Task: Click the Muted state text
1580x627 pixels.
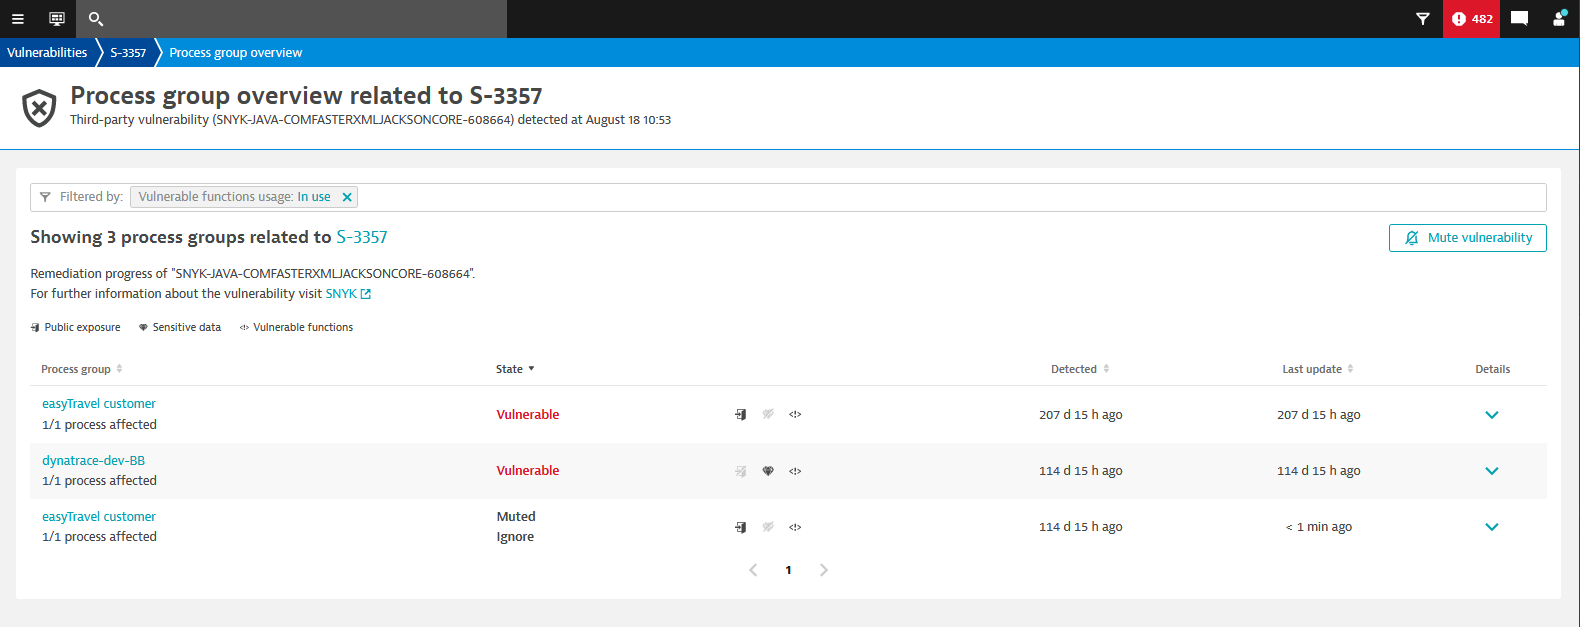Action: 516,517
